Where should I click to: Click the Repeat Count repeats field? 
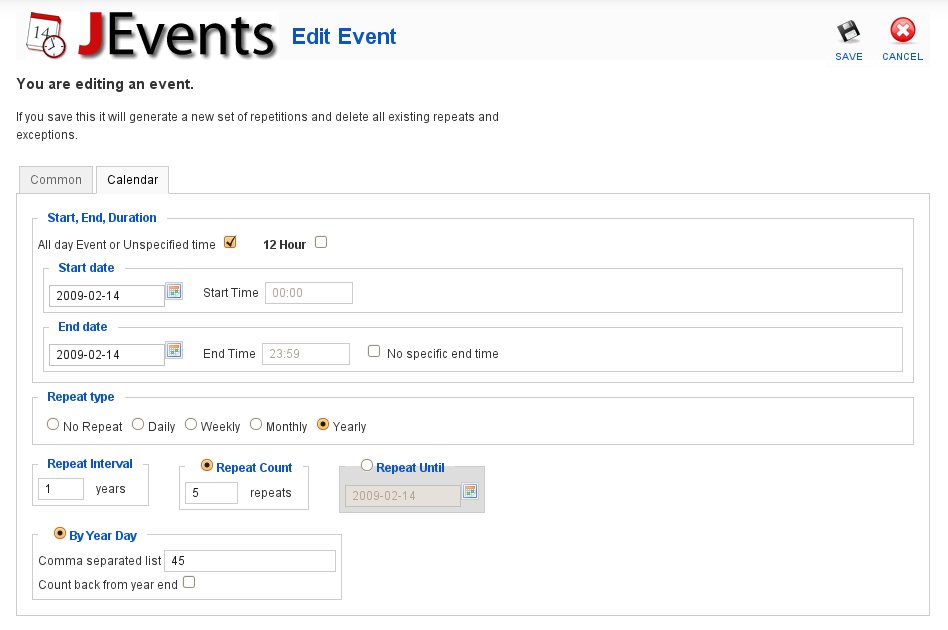pos(211,493)
